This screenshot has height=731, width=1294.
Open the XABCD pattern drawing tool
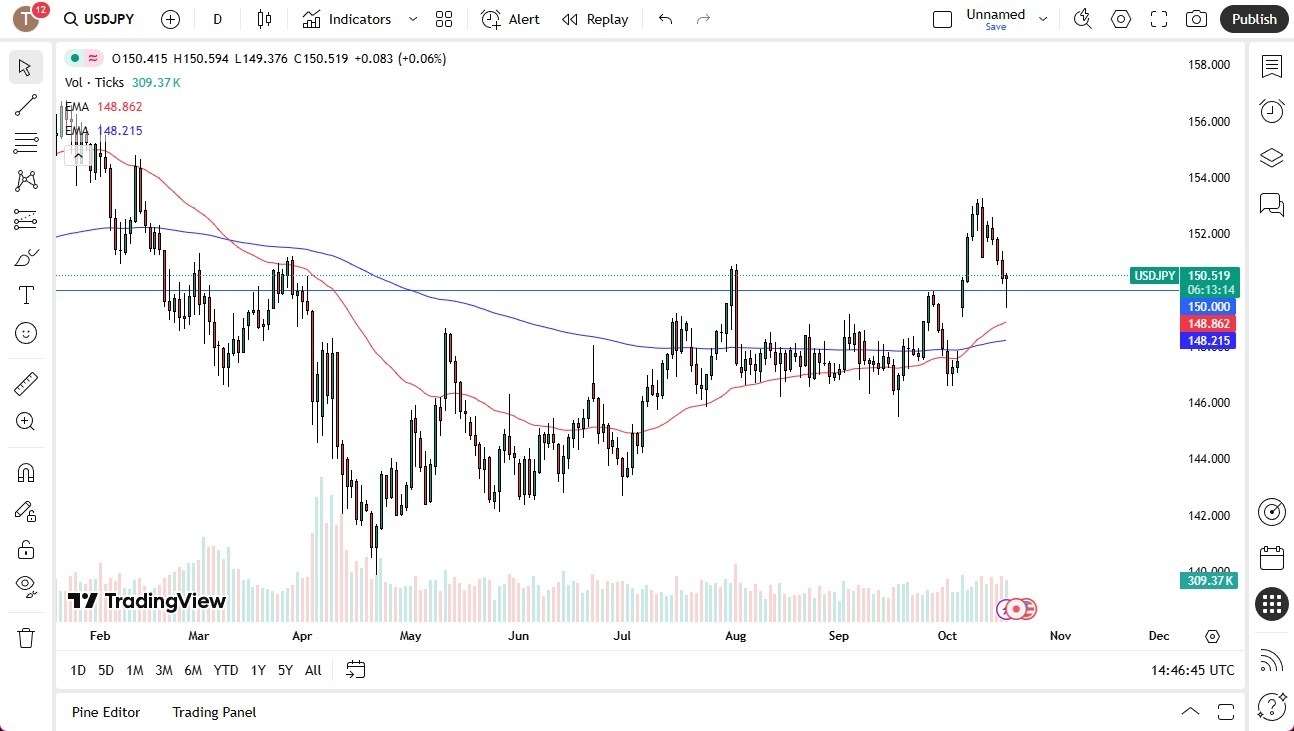[26, 180]
